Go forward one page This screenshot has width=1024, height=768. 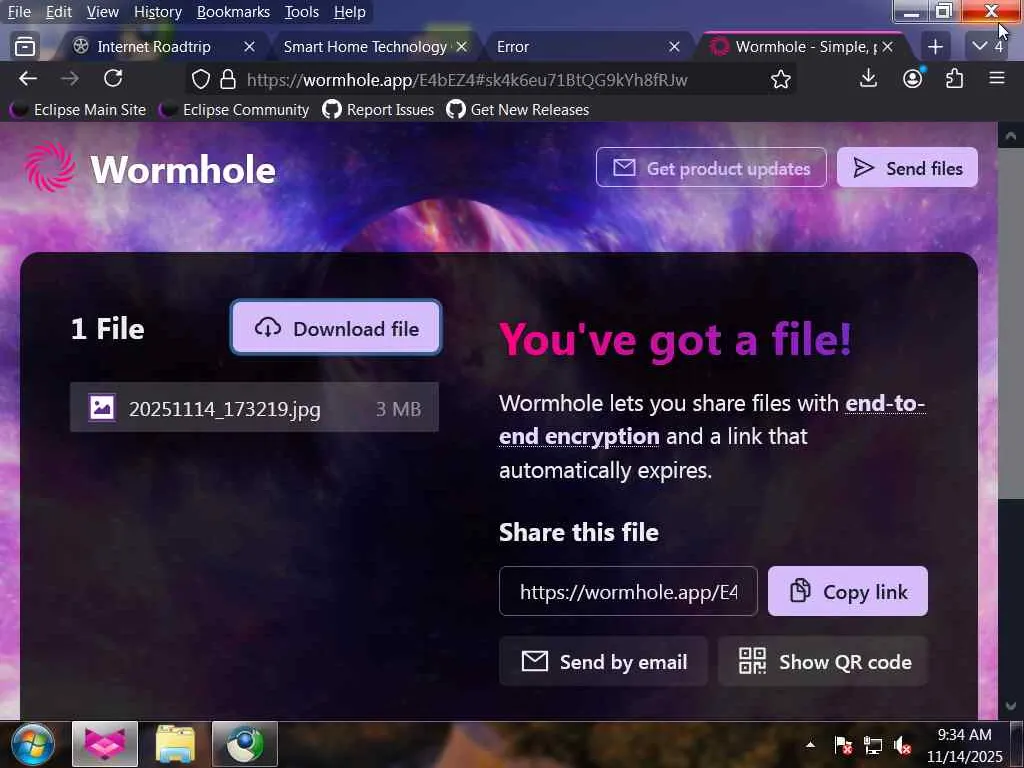[x=70, y=79]
